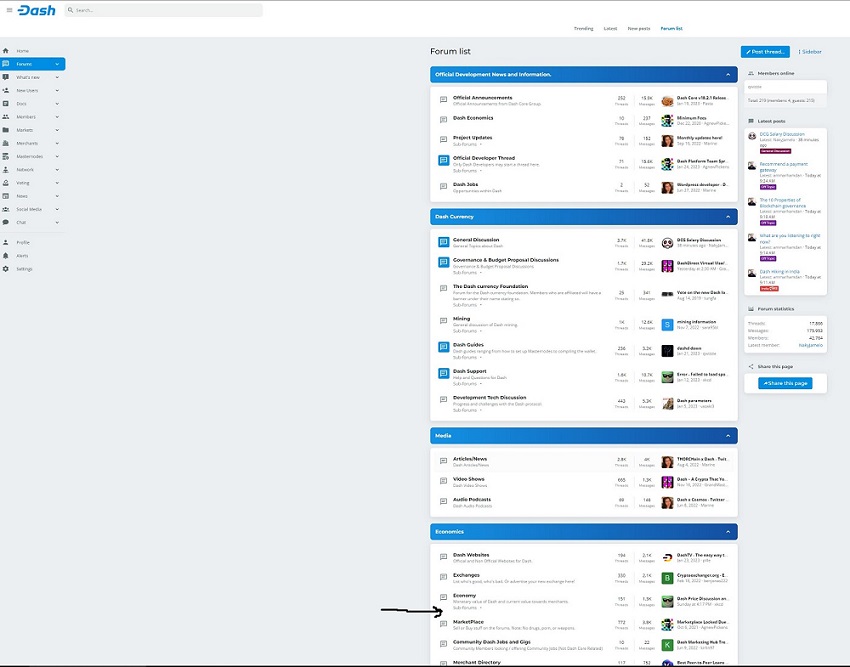Open the Official Announcements forum
The height and width of the screenshot is (667, 850).
(x=482, y=98)
